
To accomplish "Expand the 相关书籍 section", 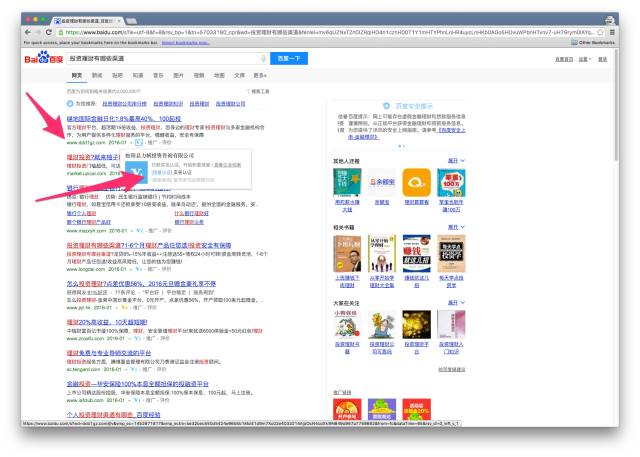I will click(456, 227).
